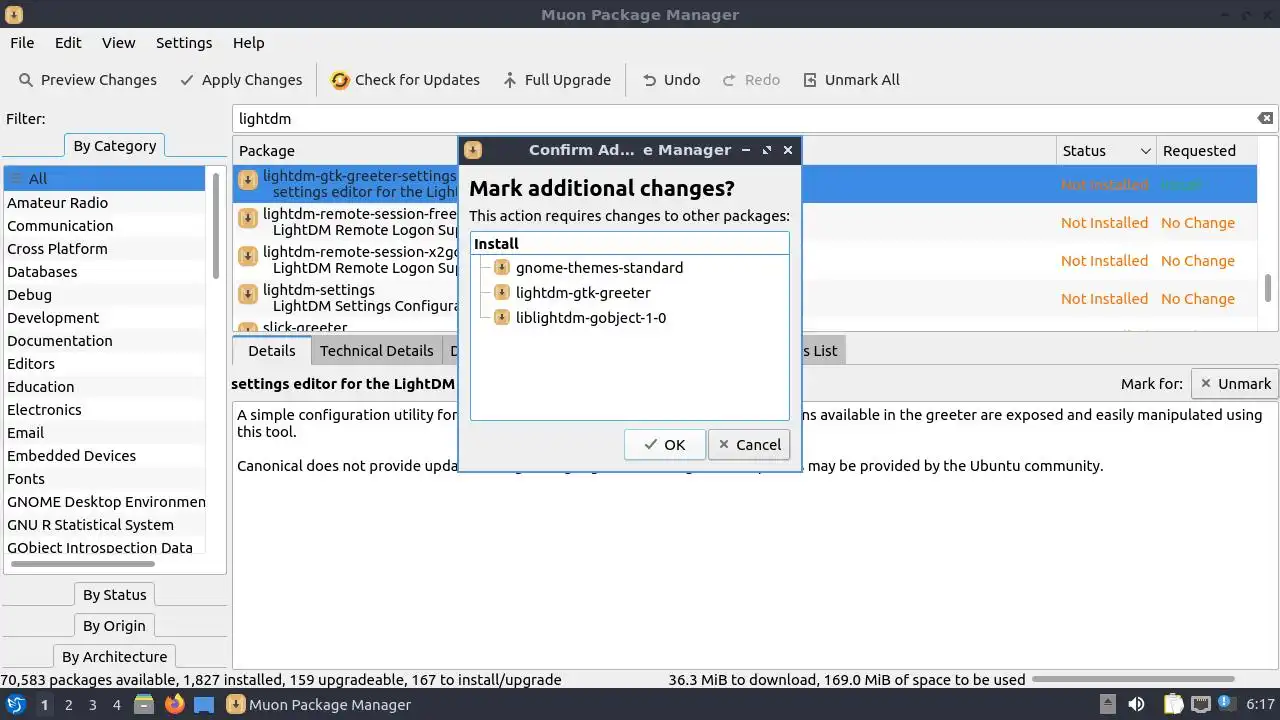Click the Unmark All icon in toolbar
The height and width of the screenshot is (720, 1280).
810,80
